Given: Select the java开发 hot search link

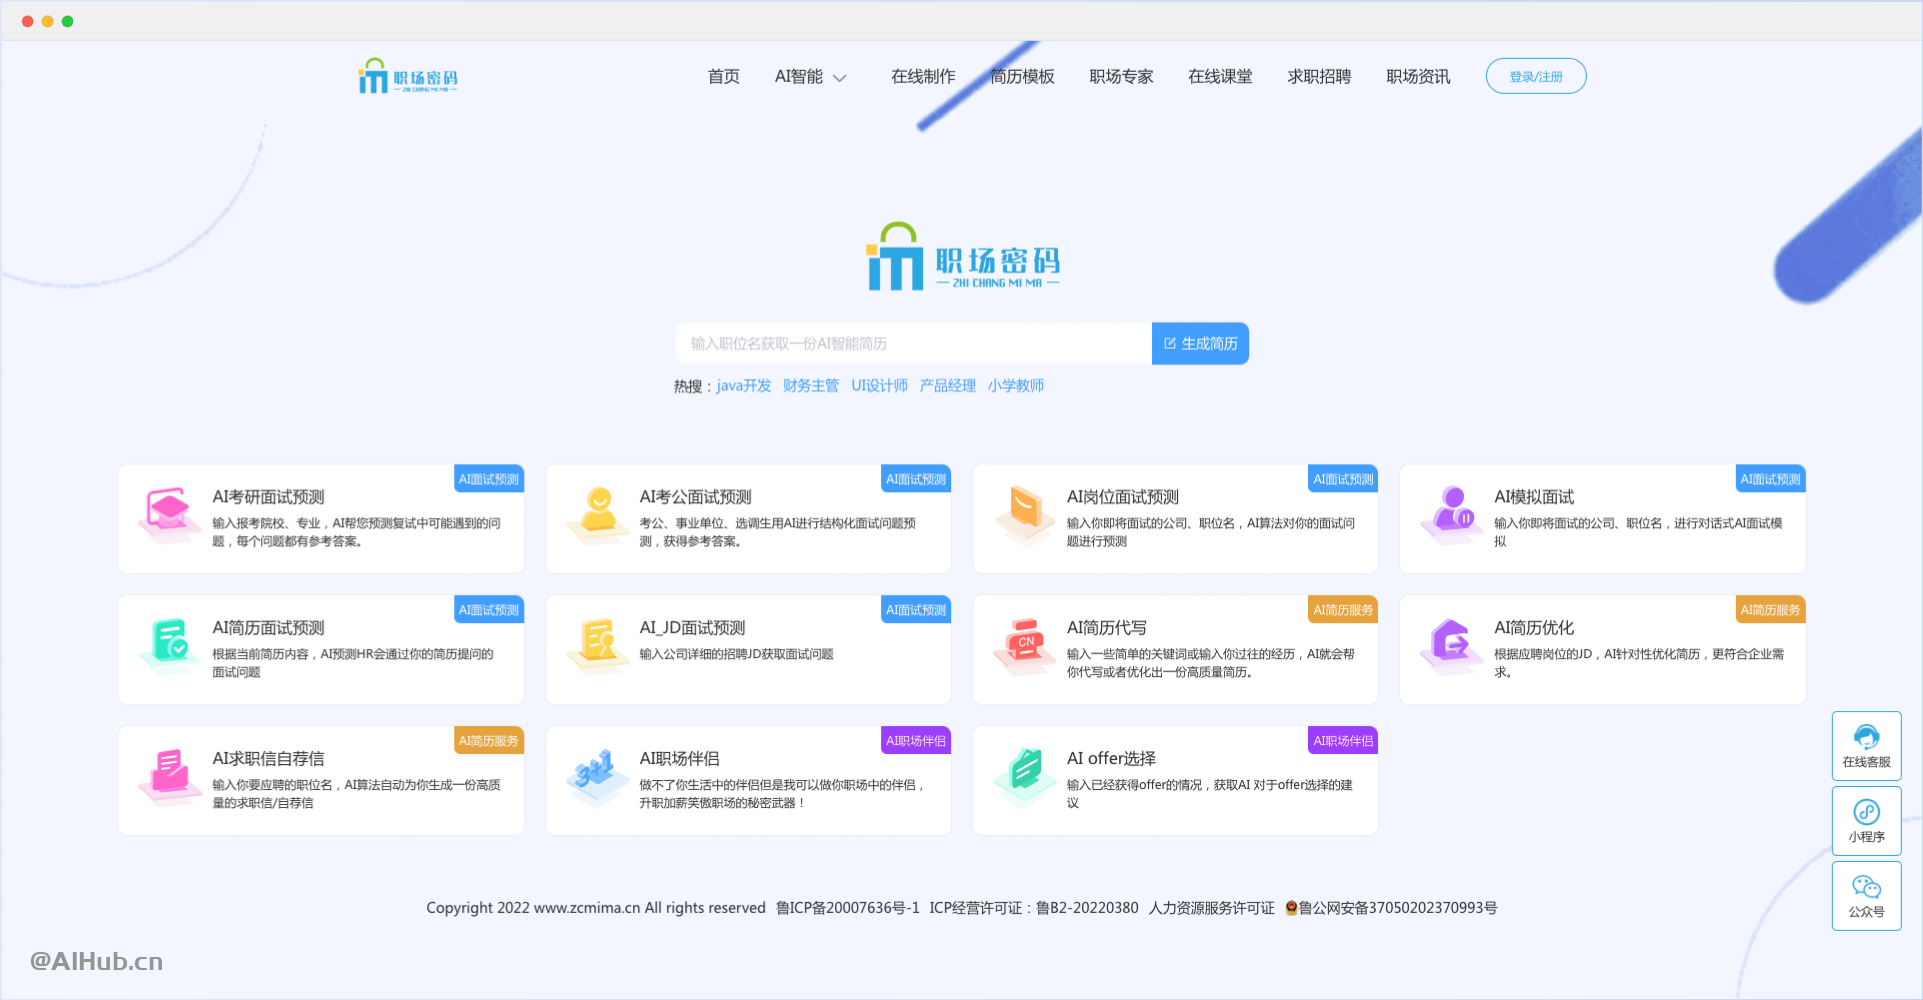Looking at the screenshot, I should click(742, 385).
